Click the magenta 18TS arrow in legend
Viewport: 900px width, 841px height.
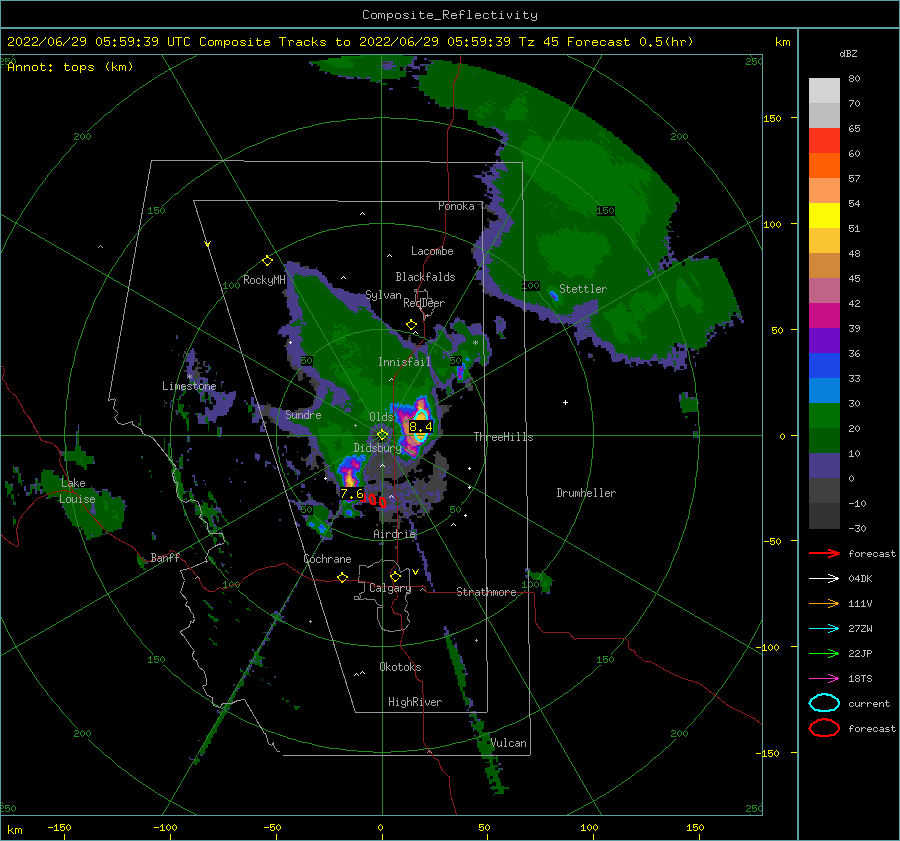pyautogui.click(x=824, y=679)
